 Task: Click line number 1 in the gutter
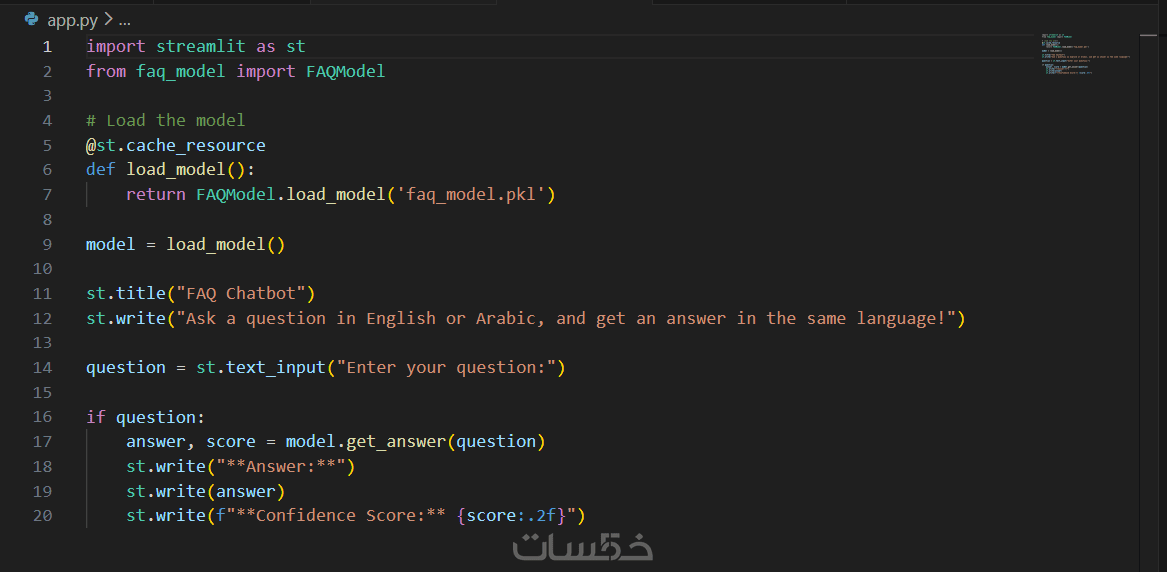(47, 47)
